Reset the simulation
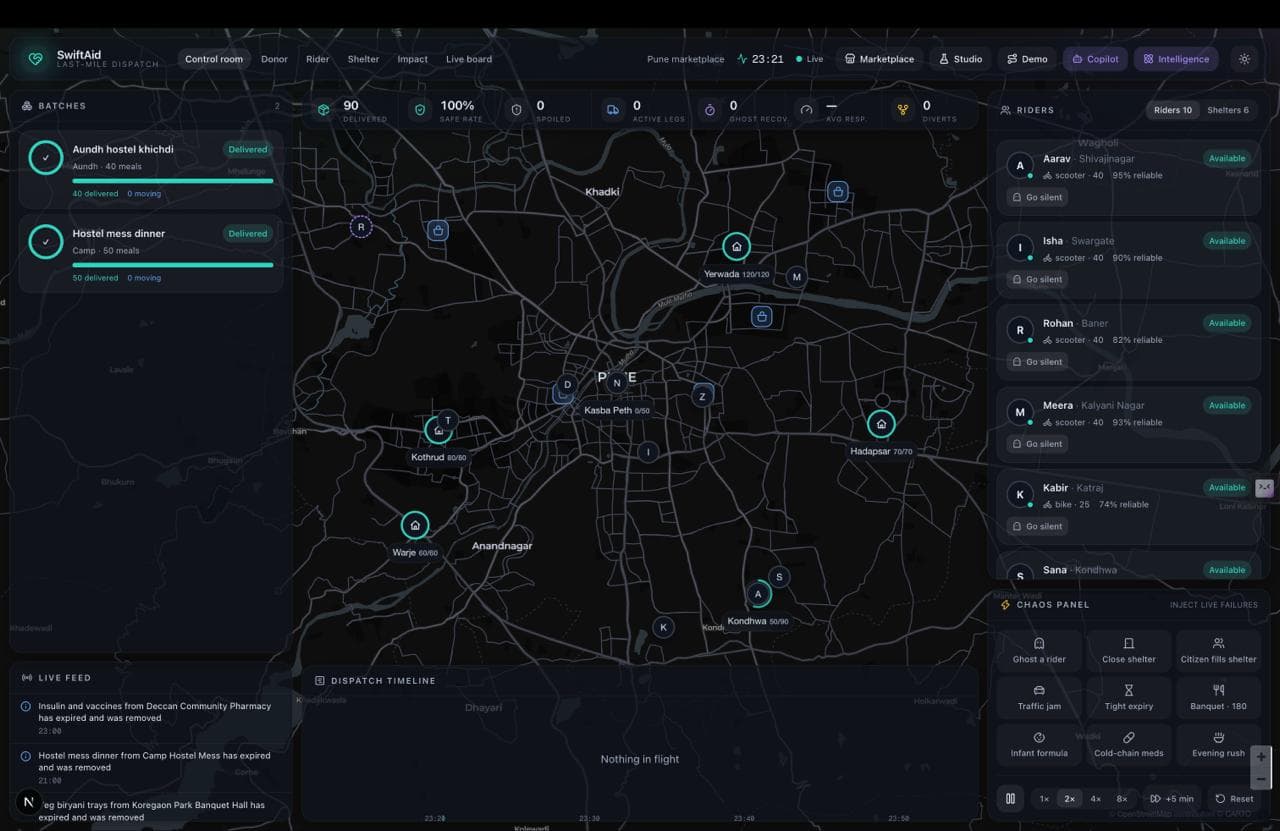This screenshot has width=1280, height=831. point(1234,799)
